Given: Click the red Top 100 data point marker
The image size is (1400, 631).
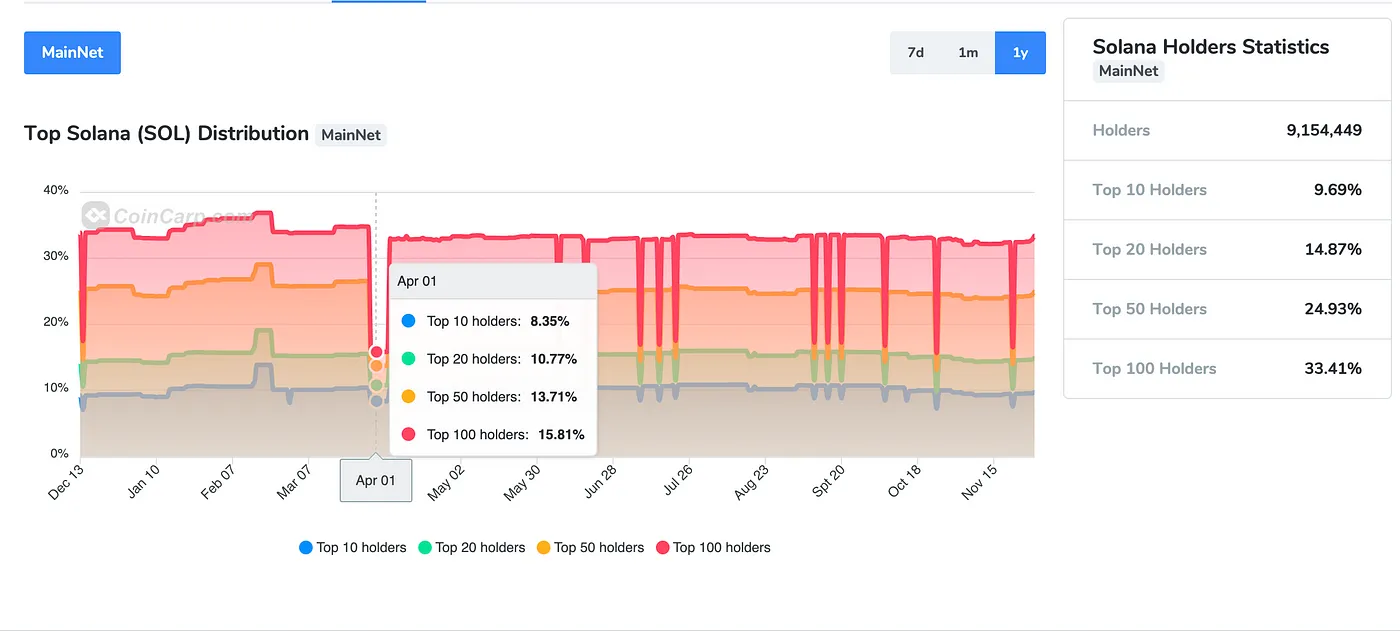Looking at the screenshot, I should pyautogui.click(x=376, y=351).
